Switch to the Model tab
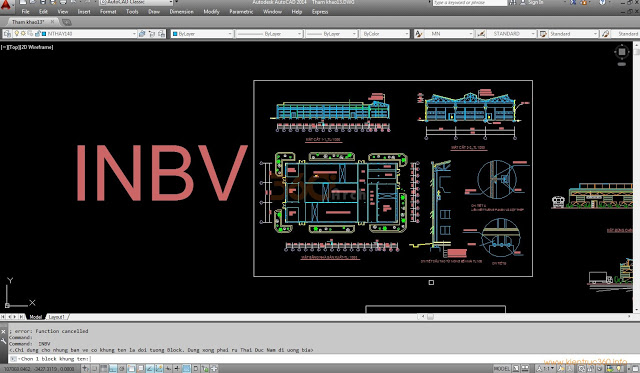The width and height of the screenshot is (640, 373). tap(36, 317)
